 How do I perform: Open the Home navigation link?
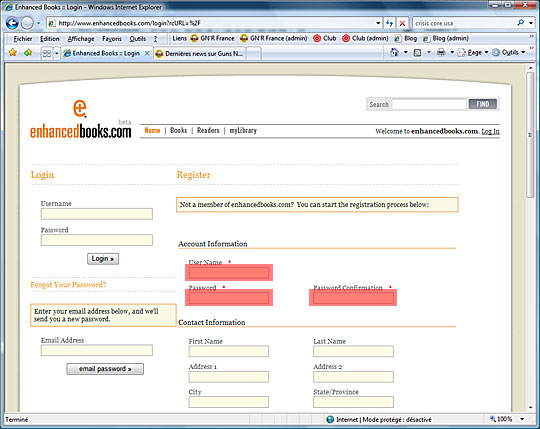coord(152,130)
